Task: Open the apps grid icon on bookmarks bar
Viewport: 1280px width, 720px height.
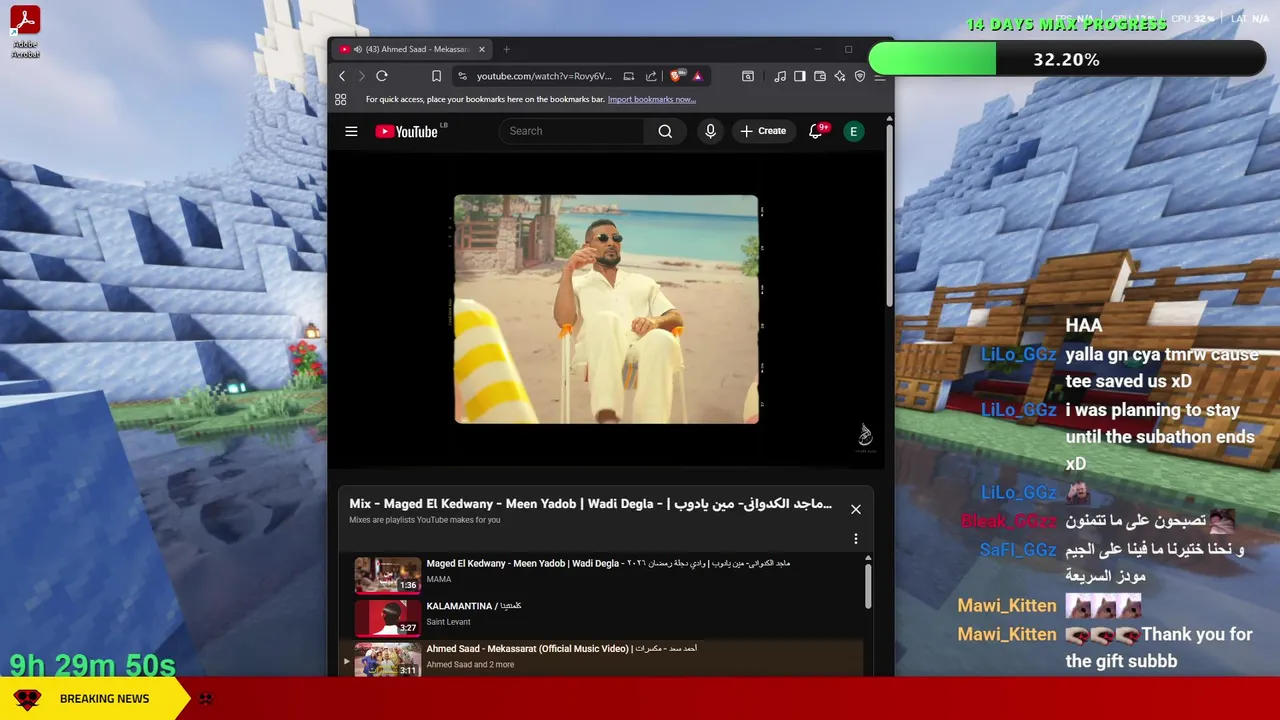Action: pyautogui.click(x=341, y=99)
